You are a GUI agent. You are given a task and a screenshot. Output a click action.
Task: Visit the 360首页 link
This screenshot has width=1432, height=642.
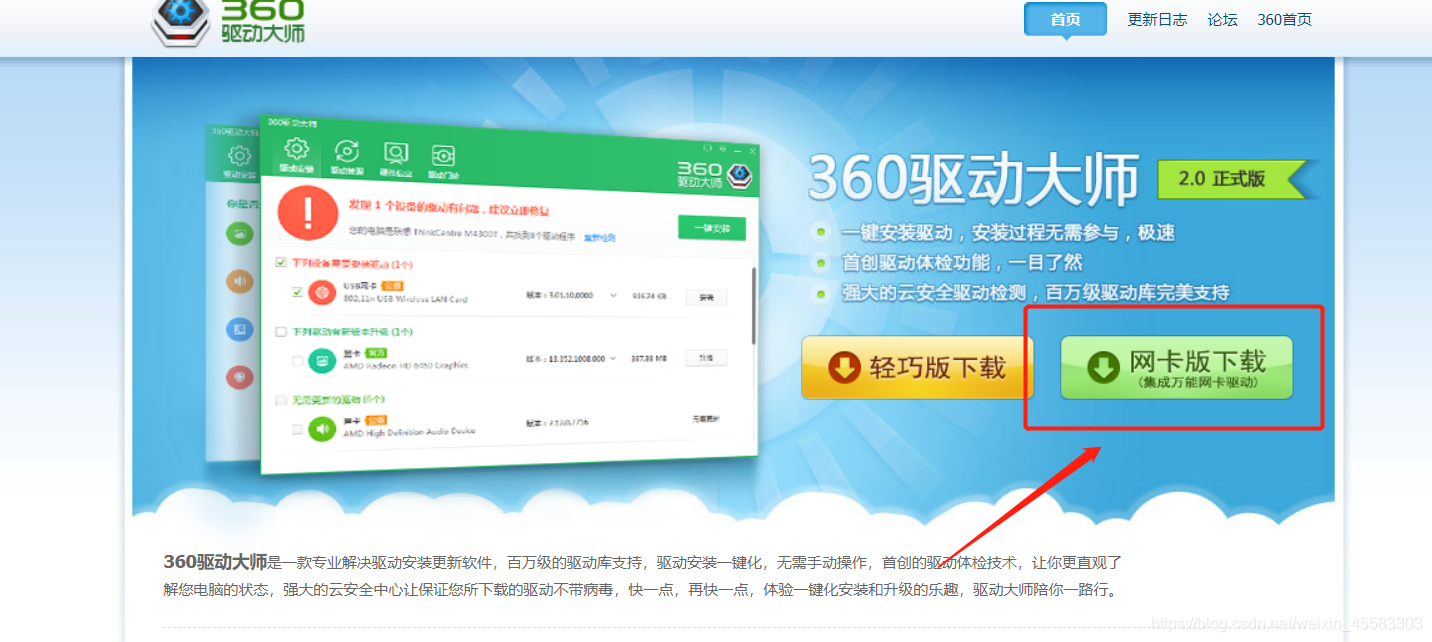coord(1284,19)
